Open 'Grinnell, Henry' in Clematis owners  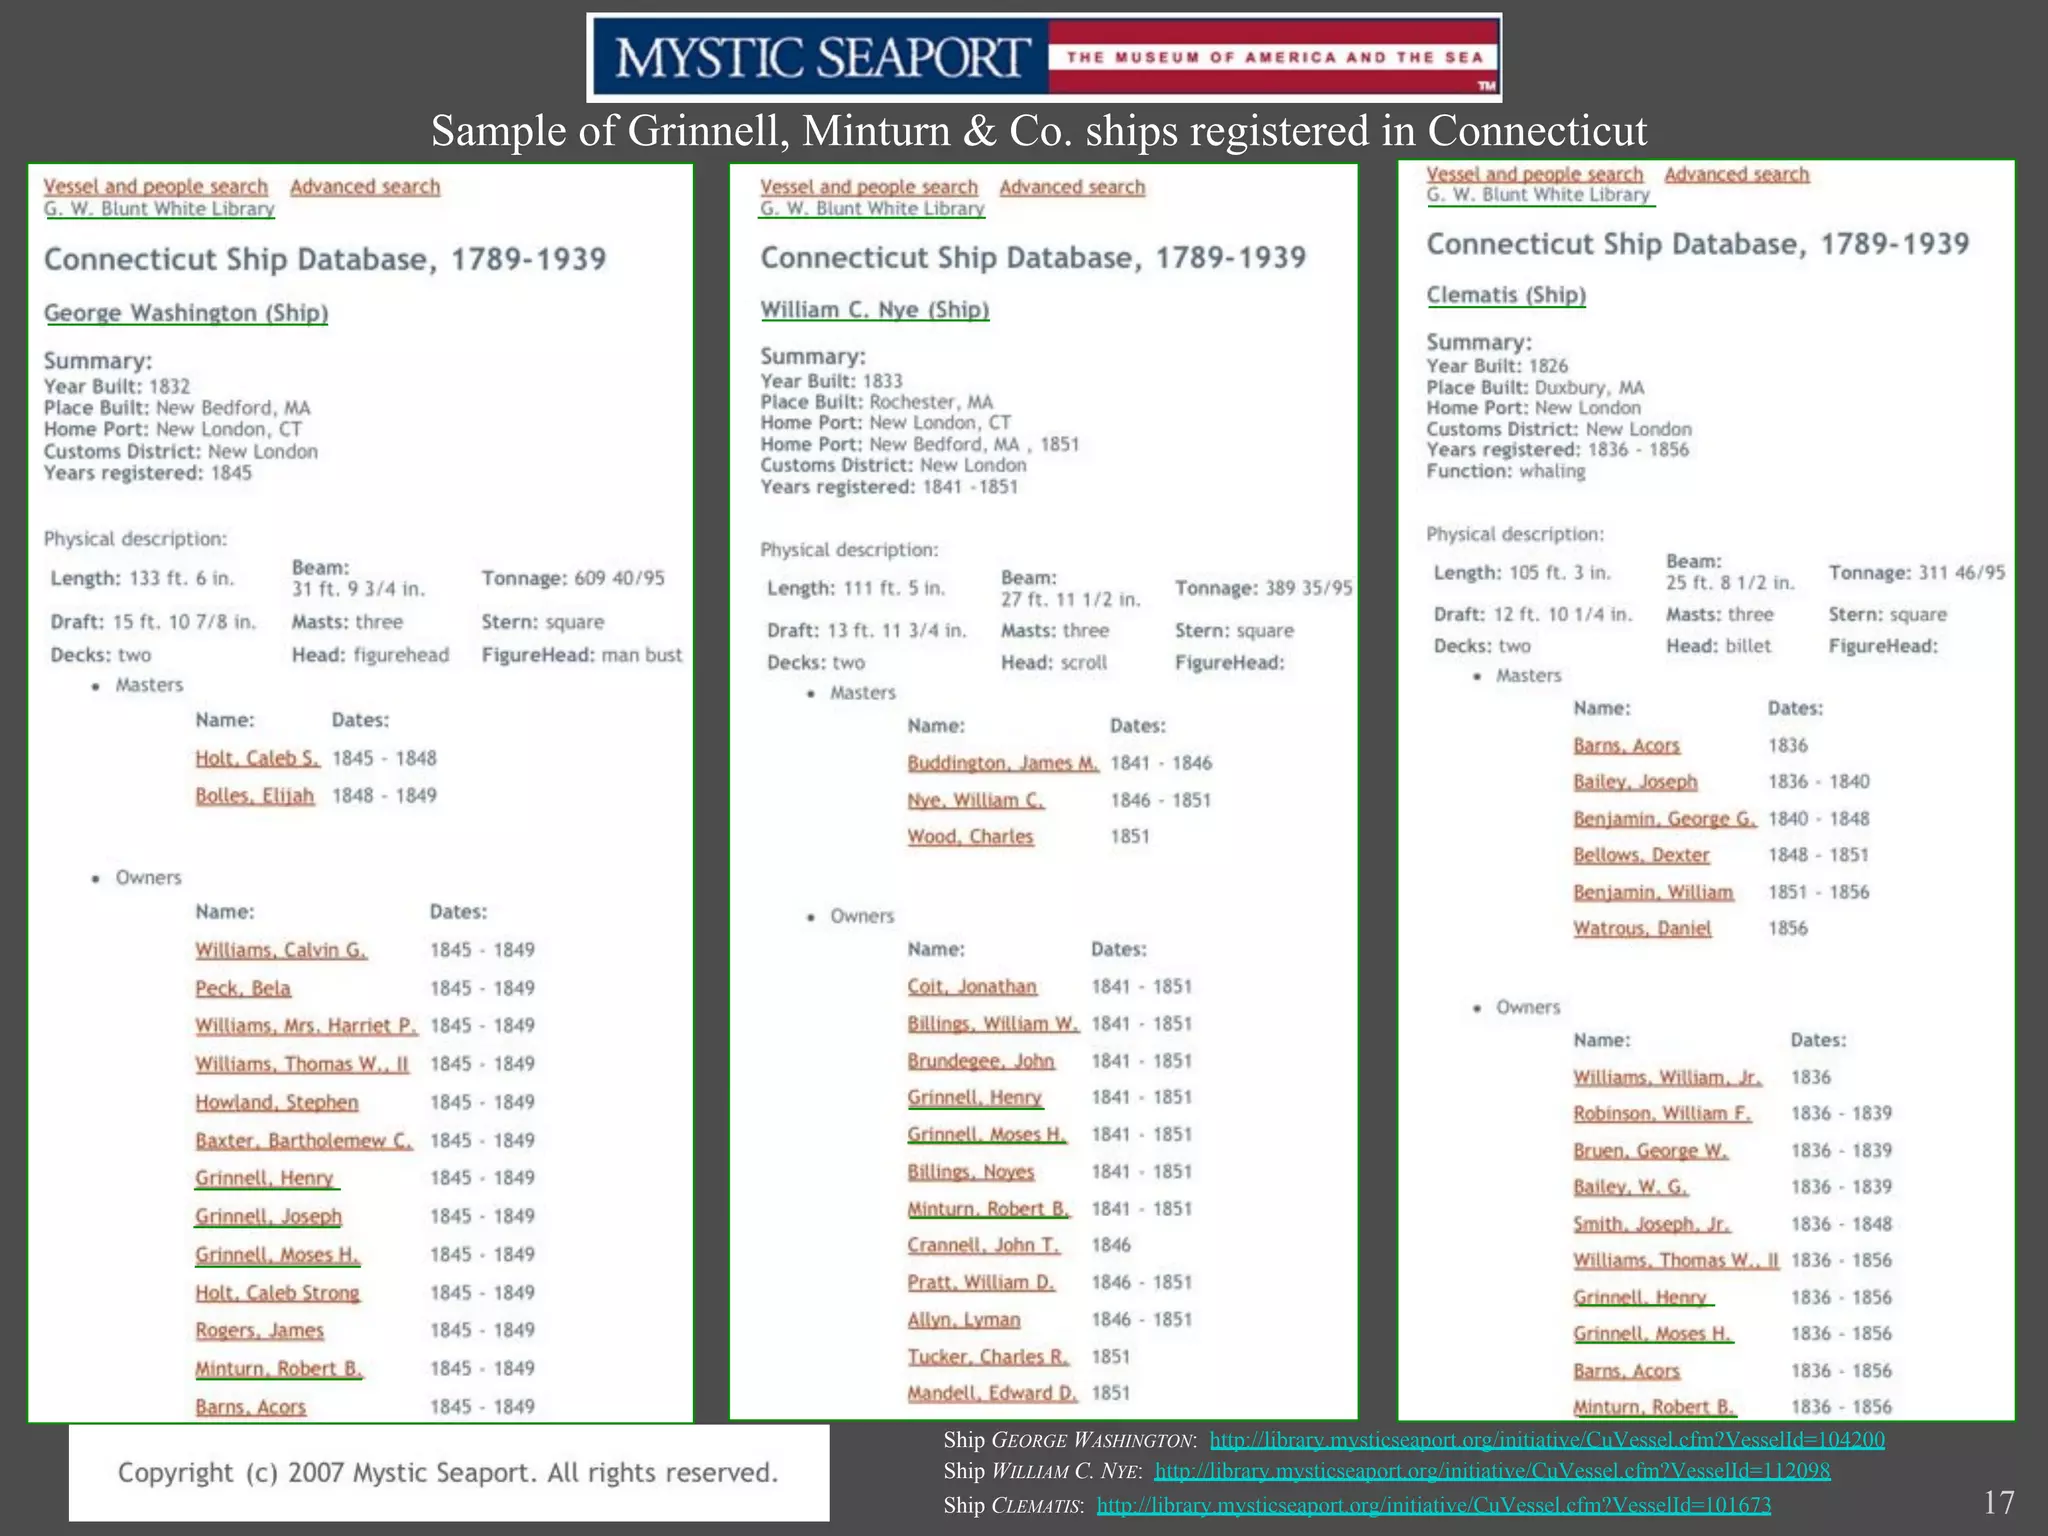(1640, 1298)
